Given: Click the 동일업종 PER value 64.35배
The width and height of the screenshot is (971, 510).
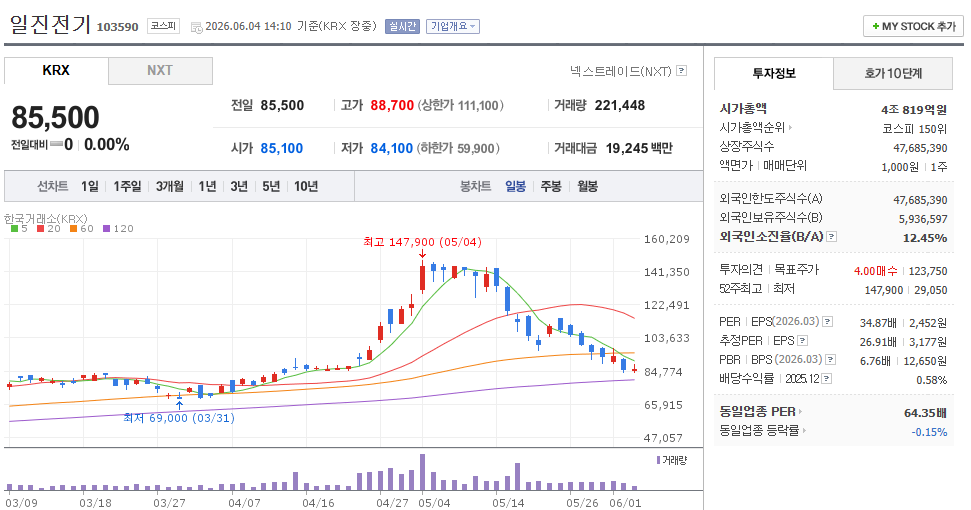Looking at the screenshot, I should (926, 413).
